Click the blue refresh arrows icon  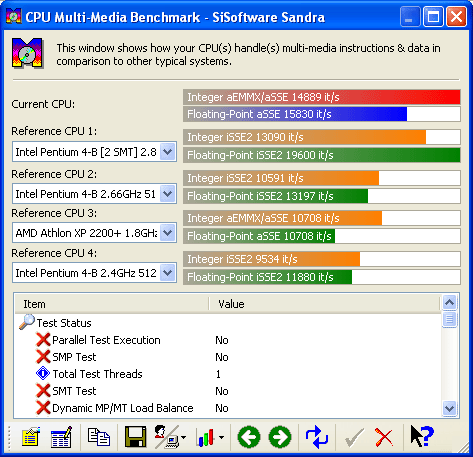317,437
